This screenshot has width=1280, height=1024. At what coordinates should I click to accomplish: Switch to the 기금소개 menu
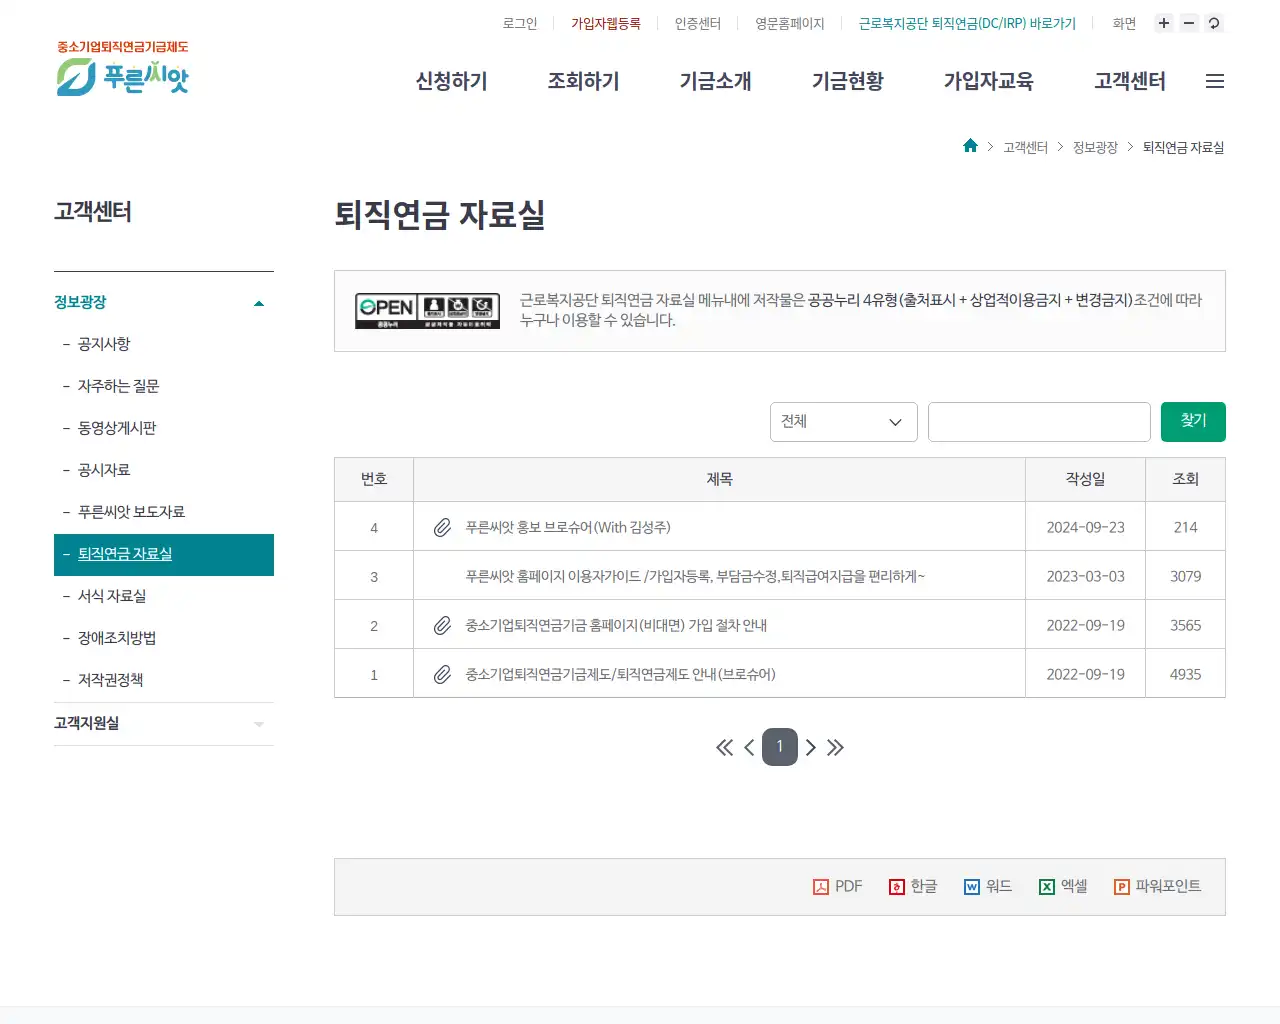coord(715,82)
